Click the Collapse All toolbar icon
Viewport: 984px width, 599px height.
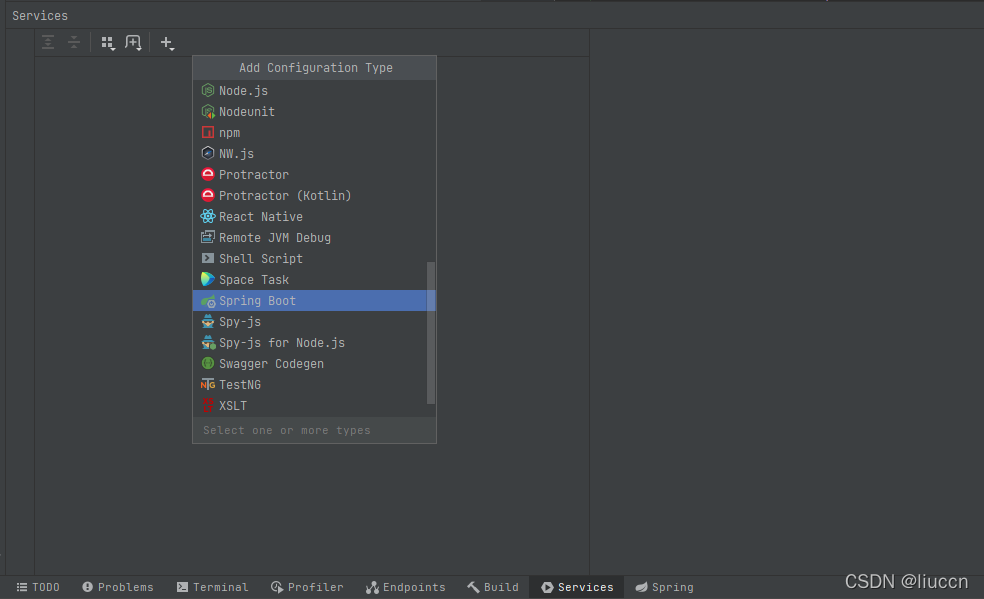[x=74, y=43]
